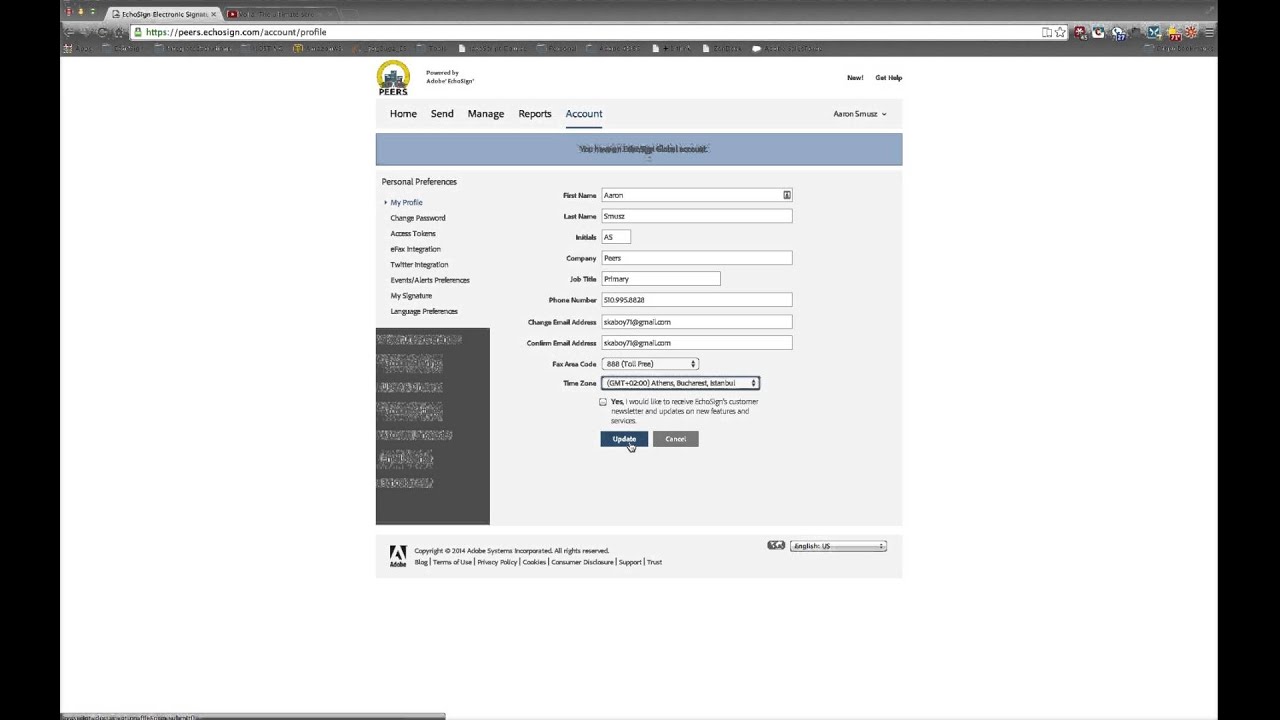Close the EchoSign browser tab

click(213, 14)
